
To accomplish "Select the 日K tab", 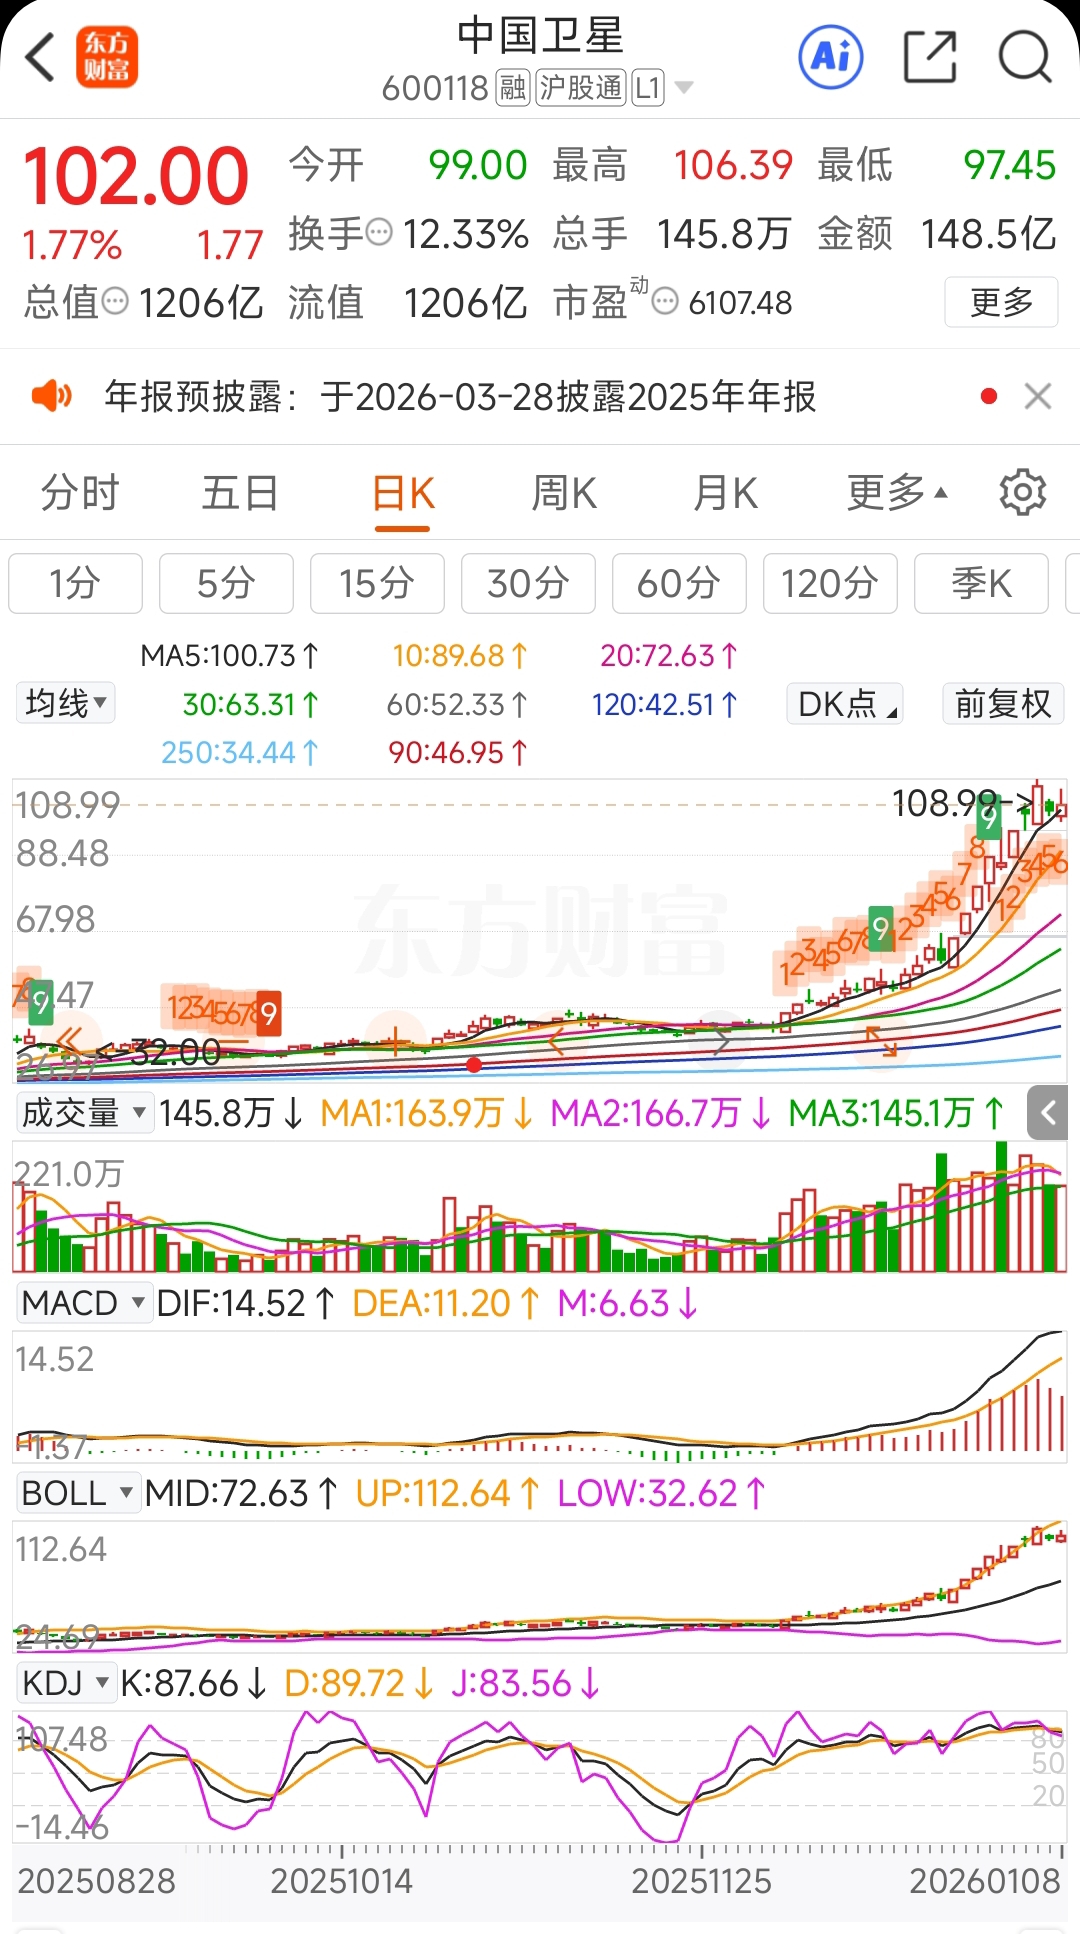I will point(403,494).
